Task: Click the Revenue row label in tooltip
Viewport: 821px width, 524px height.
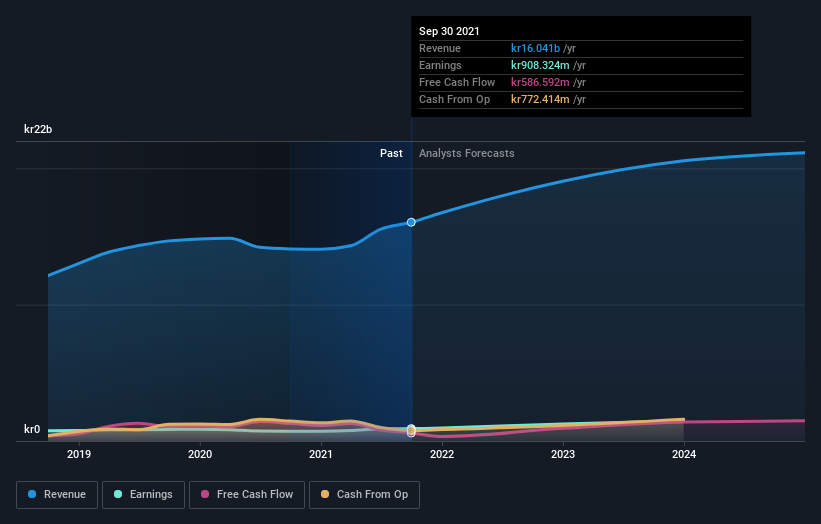Action: coord(440,48)
